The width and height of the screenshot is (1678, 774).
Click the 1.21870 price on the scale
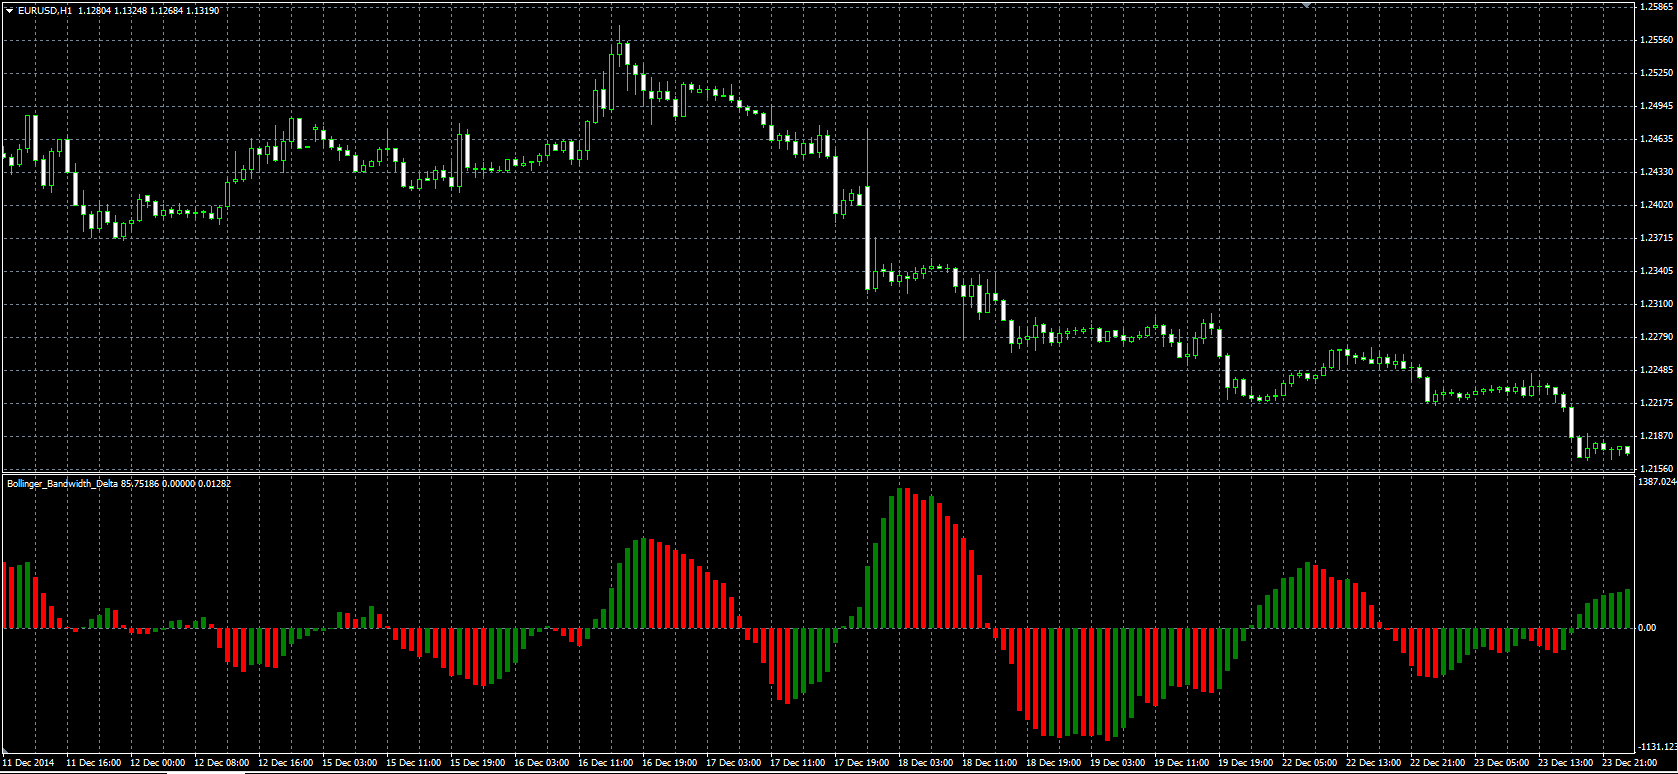pyautogui.click(x=1657, y=436)
